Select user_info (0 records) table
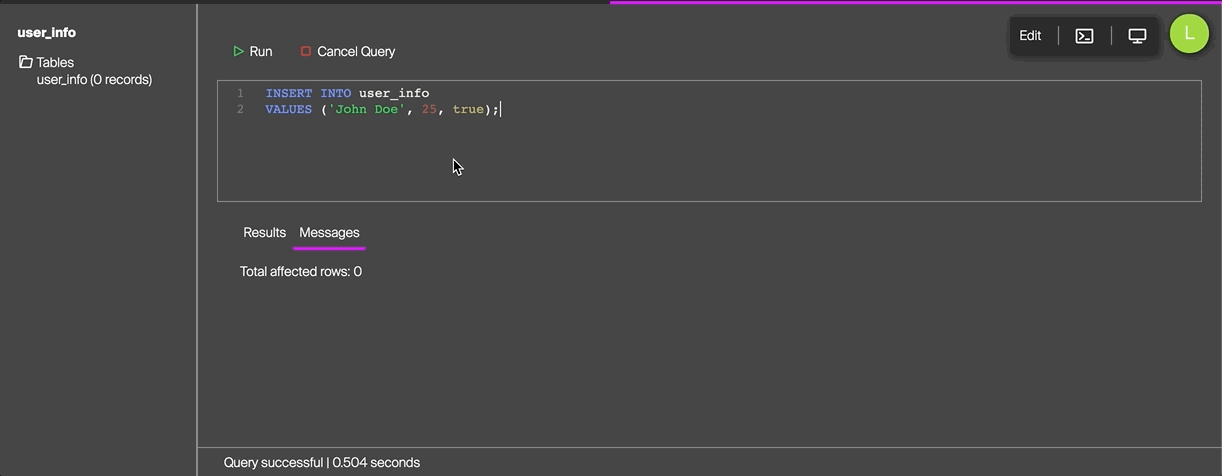1222x476 pixels. 94,79
